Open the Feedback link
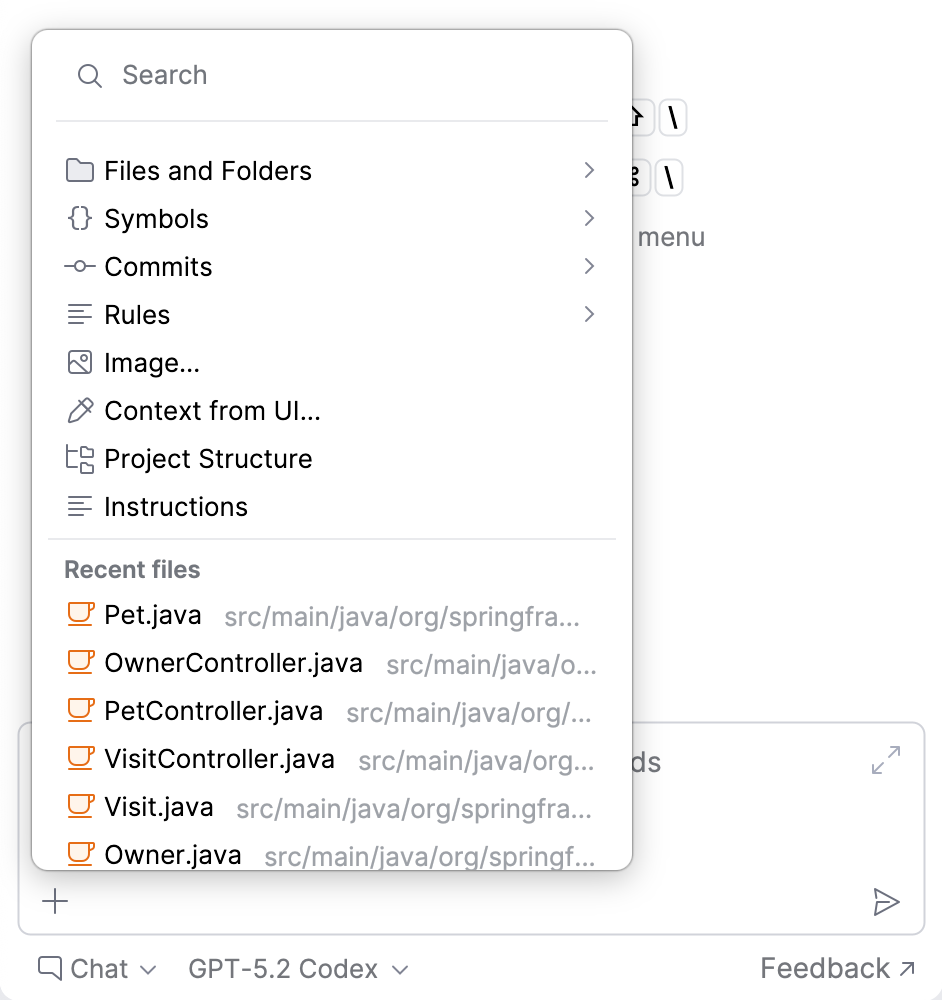Viewport: 942px width, 1000px height. [838, 968]
